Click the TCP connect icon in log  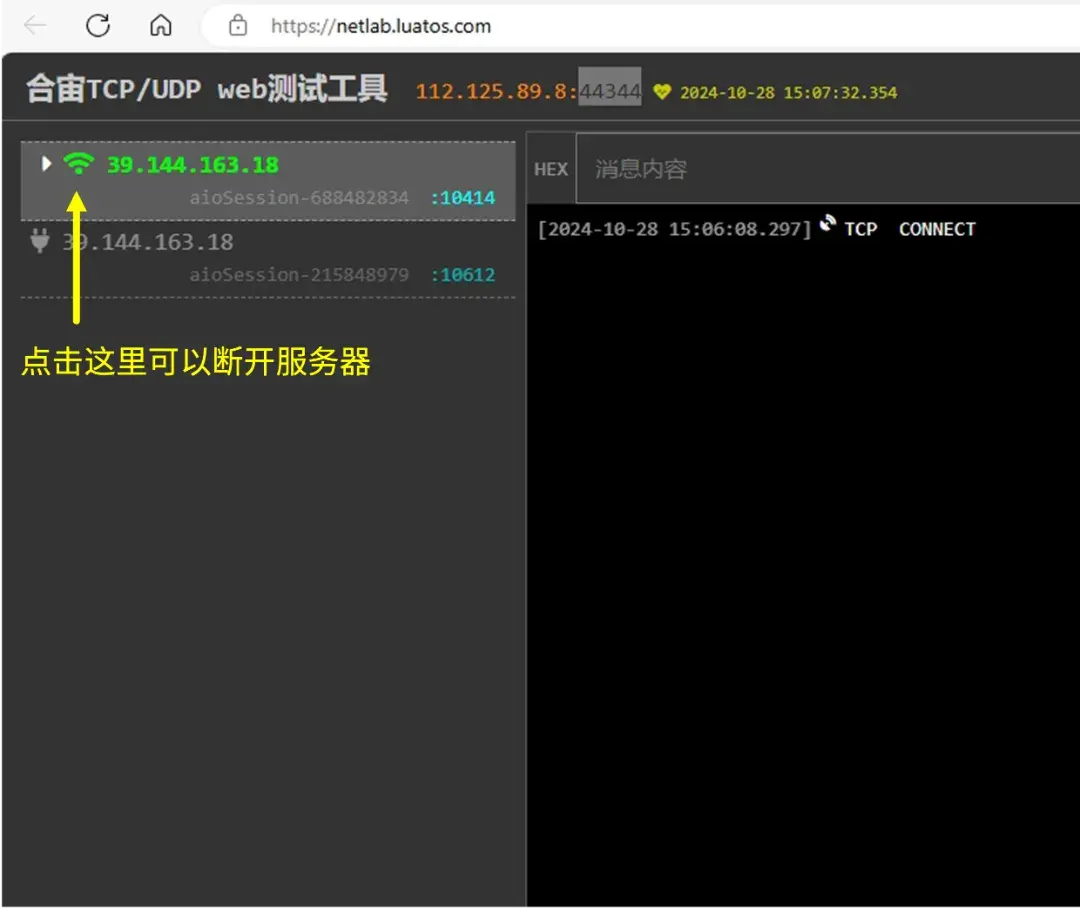(828, 224)
